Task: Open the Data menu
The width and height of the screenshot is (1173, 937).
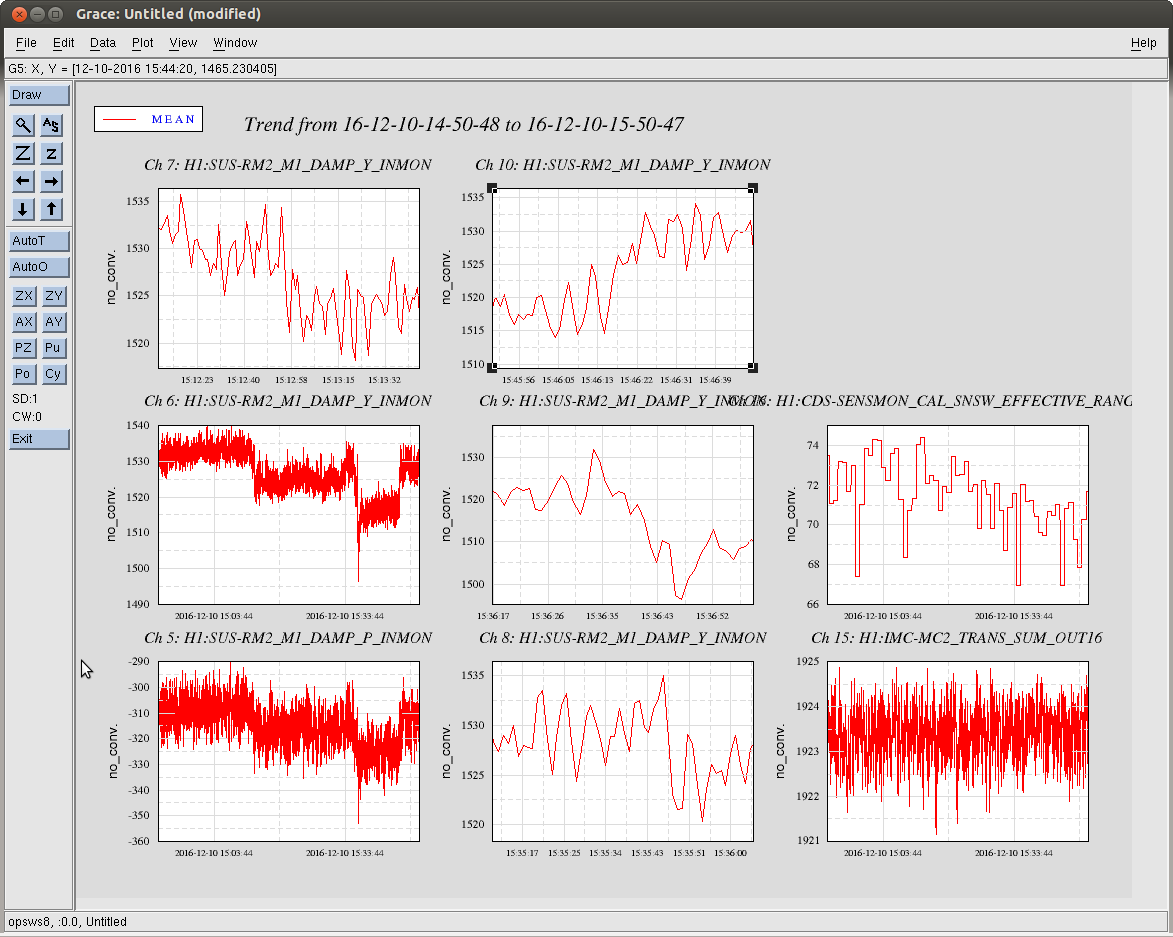Action: [102, 43]
